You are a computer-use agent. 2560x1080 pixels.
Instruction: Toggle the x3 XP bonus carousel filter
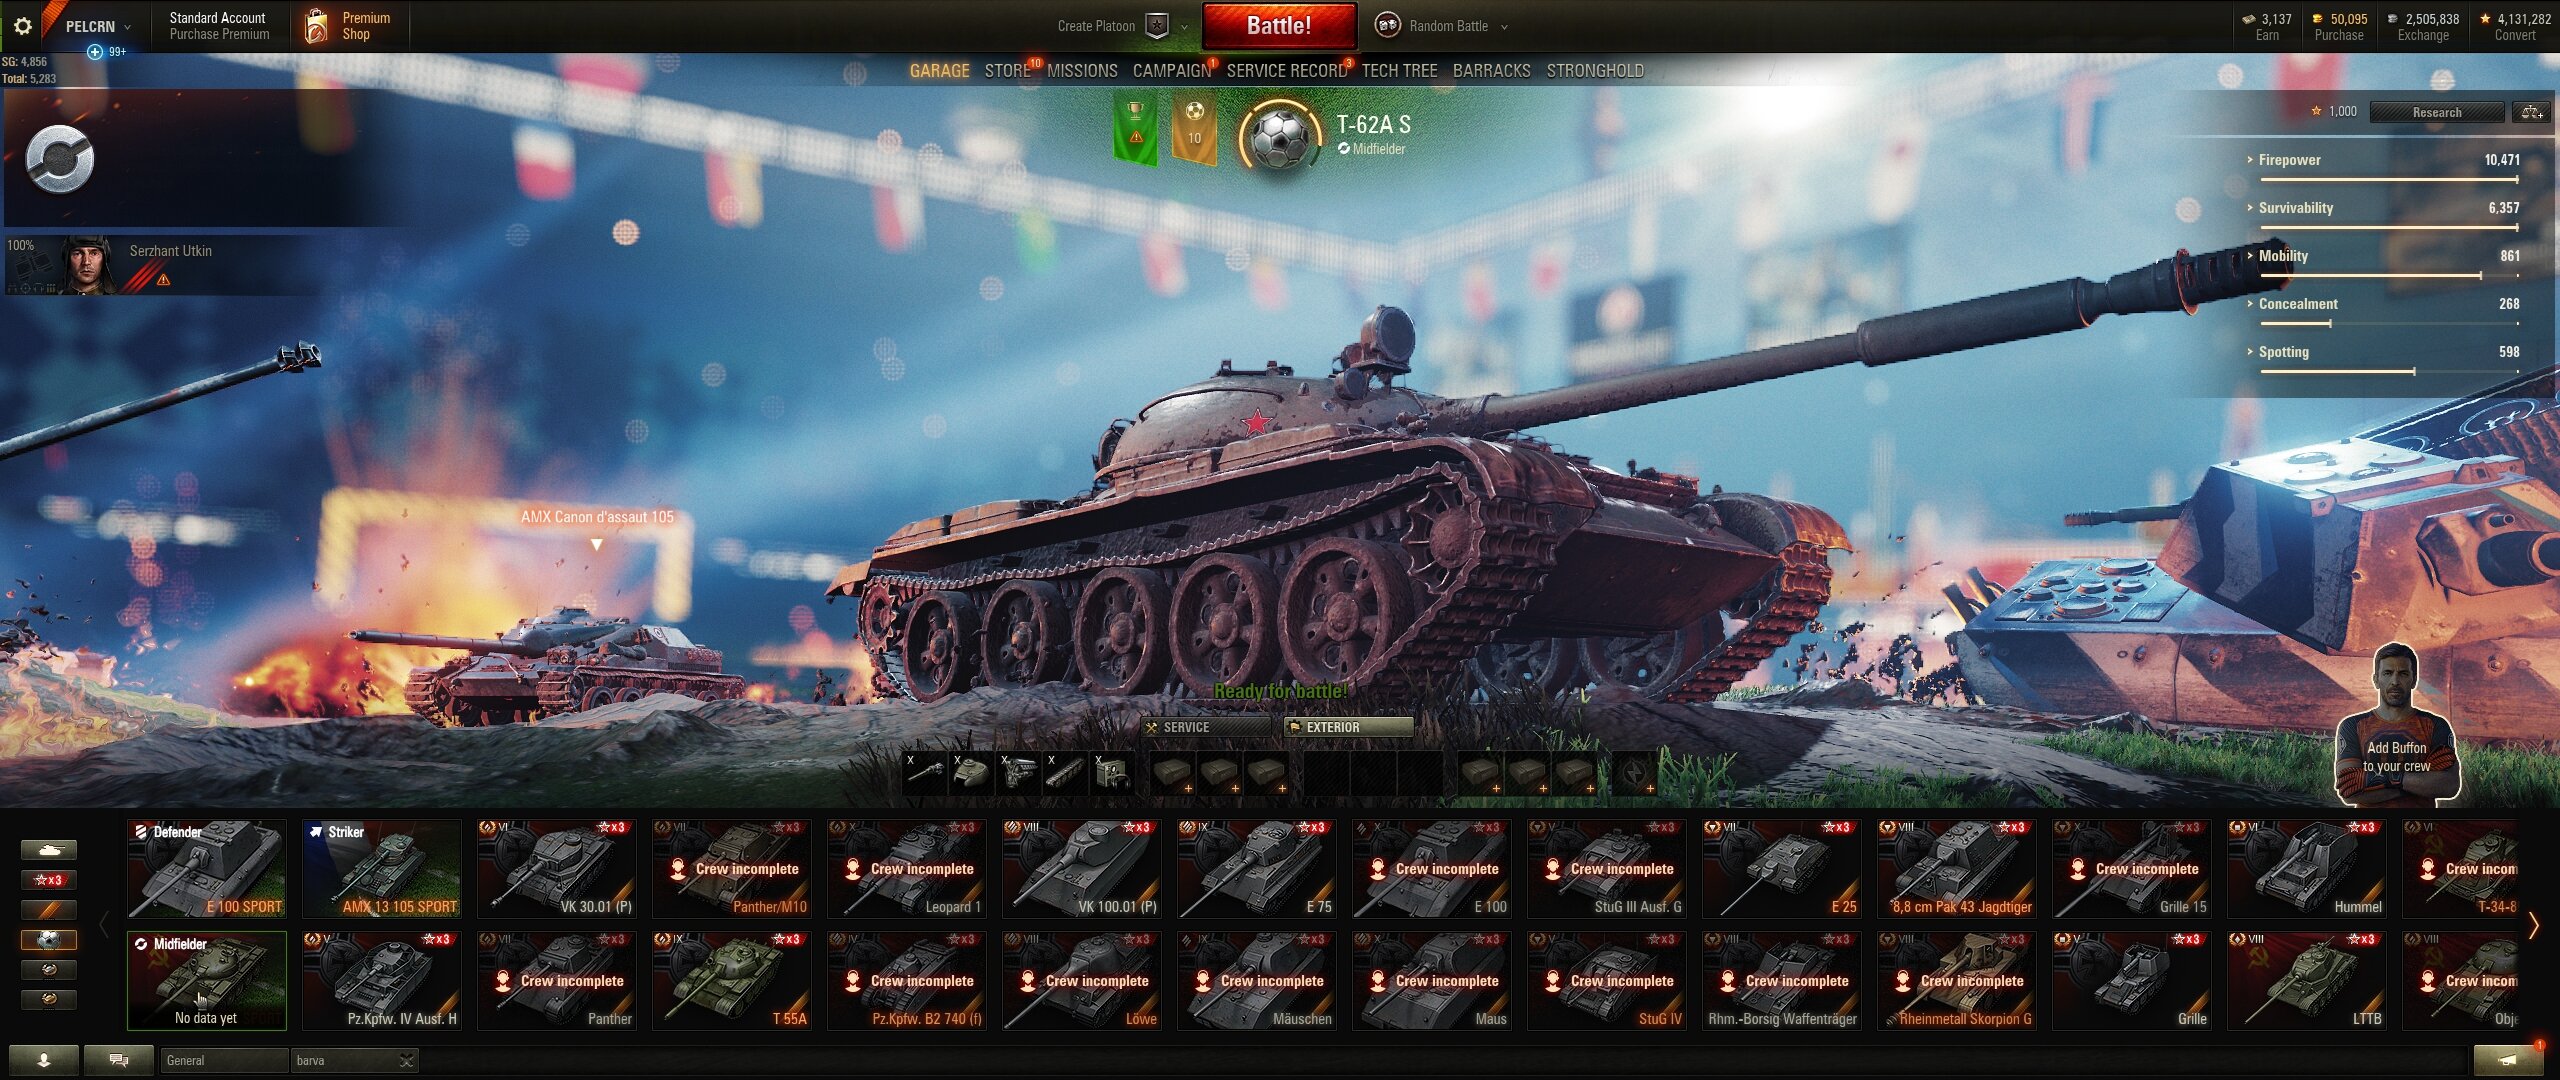click(49, 880)
